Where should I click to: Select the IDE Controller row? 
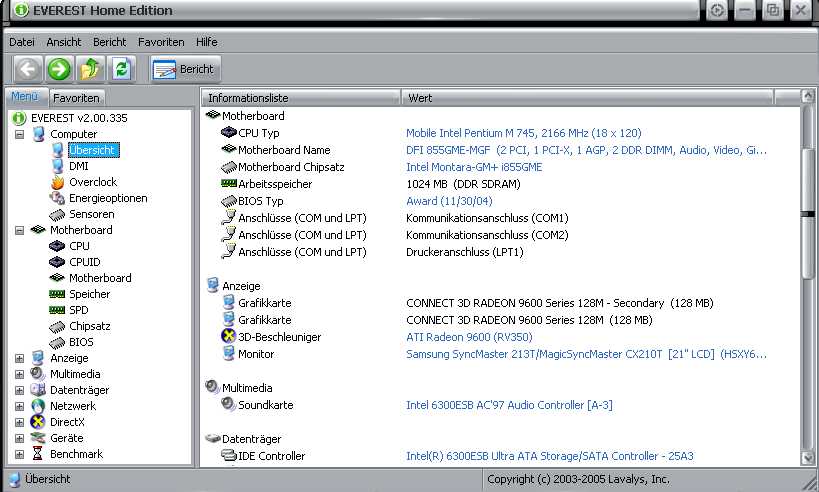coord(501,456)
